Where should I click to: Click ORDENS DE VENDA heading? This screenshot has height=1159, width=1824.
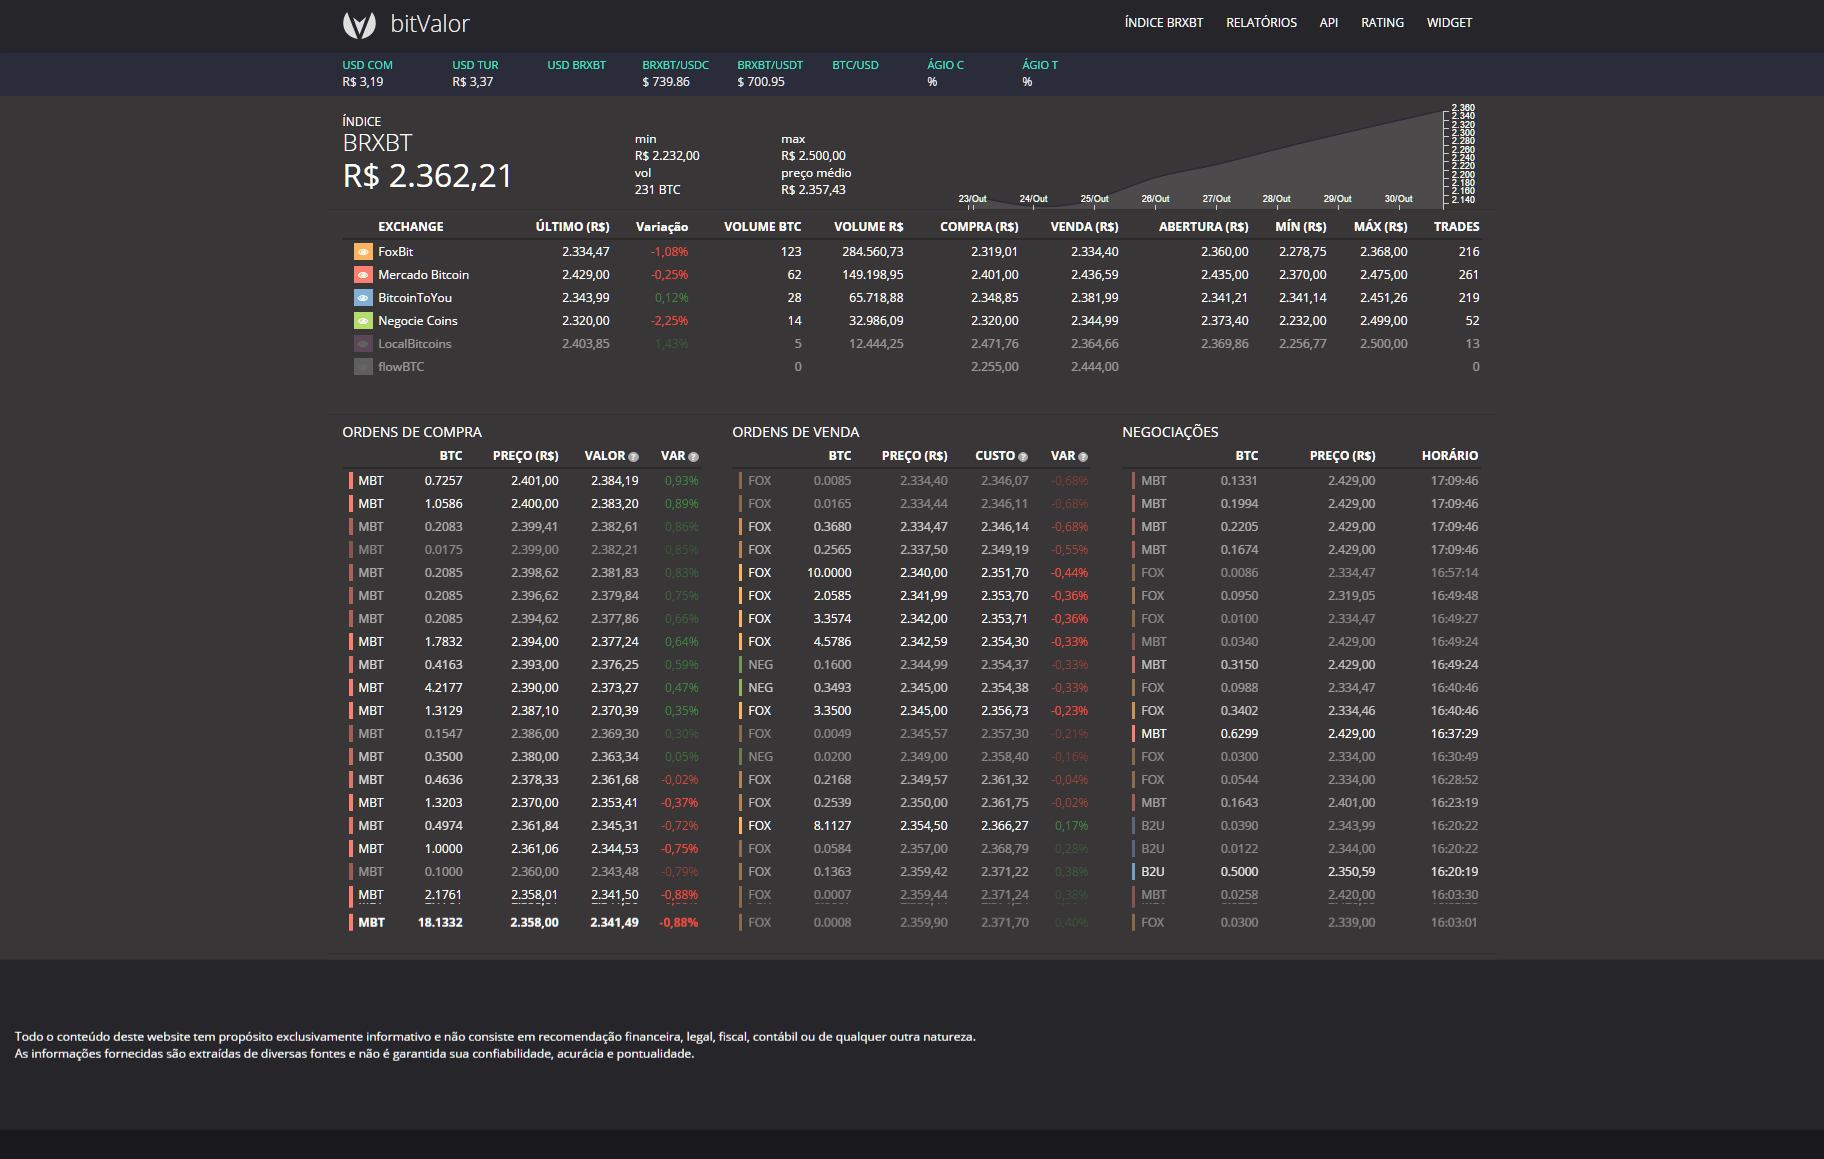click(796, 432)
